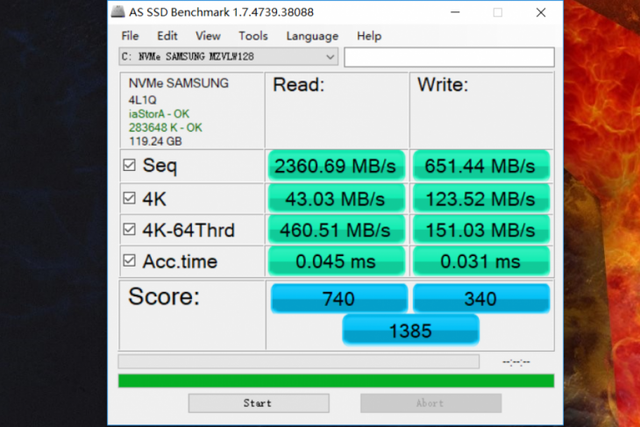
Task: Click the write score 340
Action: pyautogui.click(x=481, y=298)
